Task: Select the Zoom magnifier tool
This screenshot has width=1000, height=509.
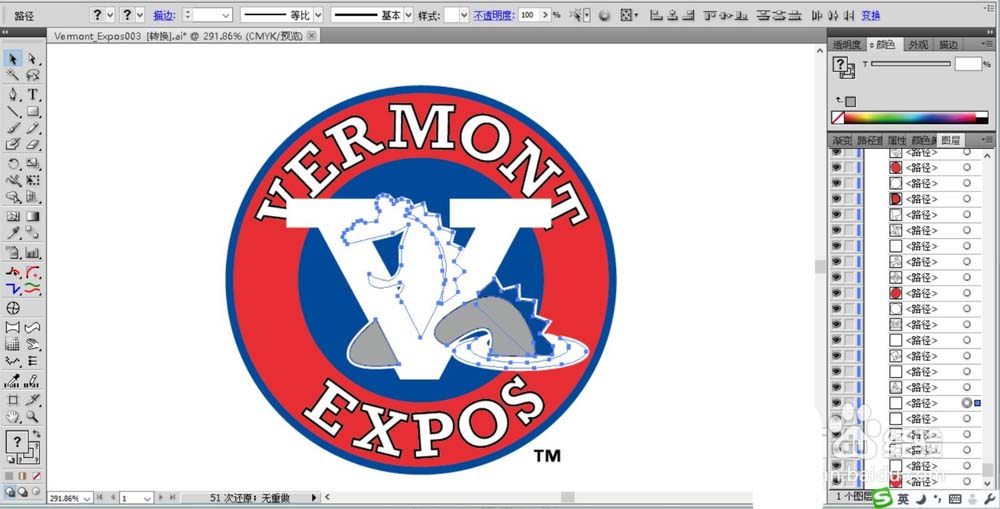Action: pyautogui.click(x=33, y=417)
